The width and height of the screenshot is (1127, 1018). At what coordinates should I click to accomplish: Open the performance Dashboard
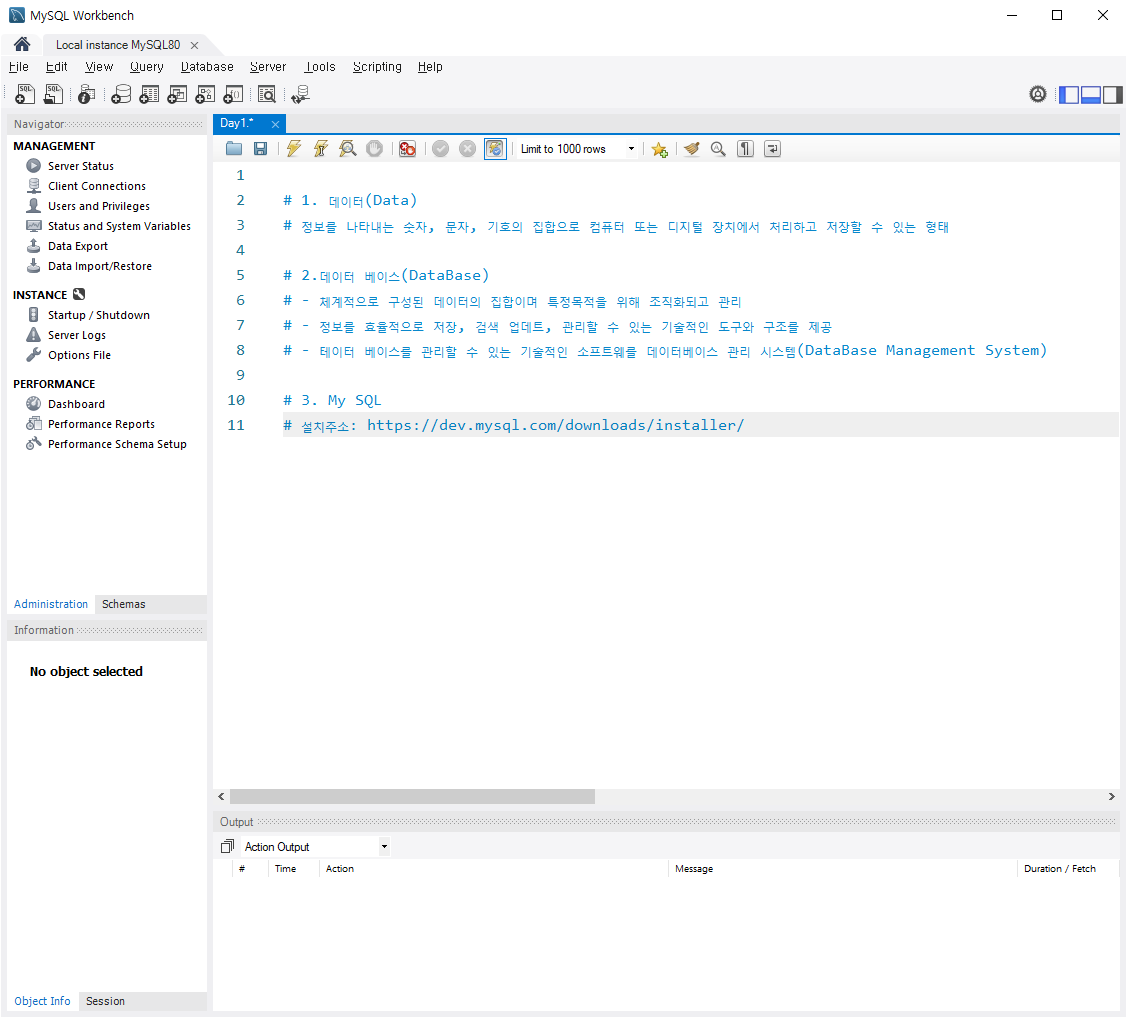[76, 404]
